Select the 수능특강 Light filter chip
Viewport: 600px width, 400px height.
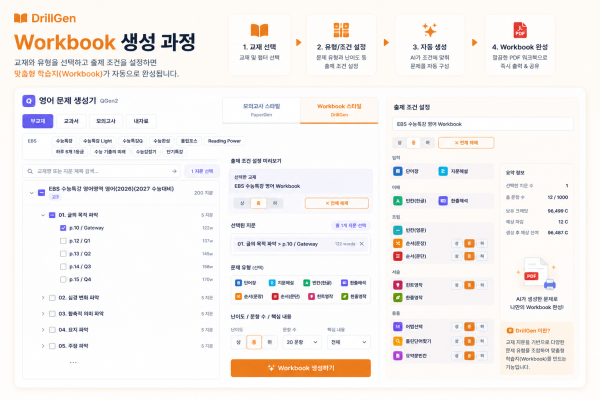[x=98, y=141]
